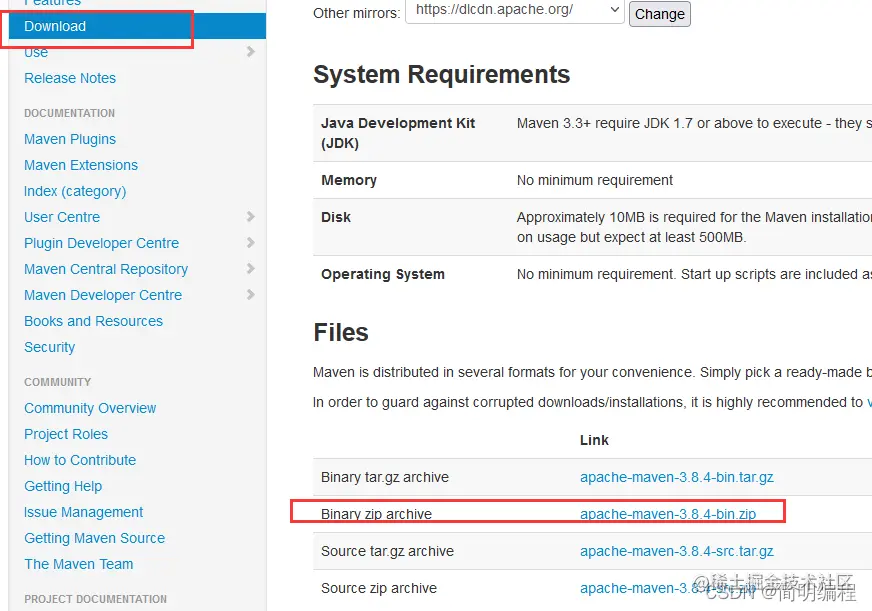Screen dimensions: 872x611
Task: Open The Maven Team page
Action: click(78, 564)
